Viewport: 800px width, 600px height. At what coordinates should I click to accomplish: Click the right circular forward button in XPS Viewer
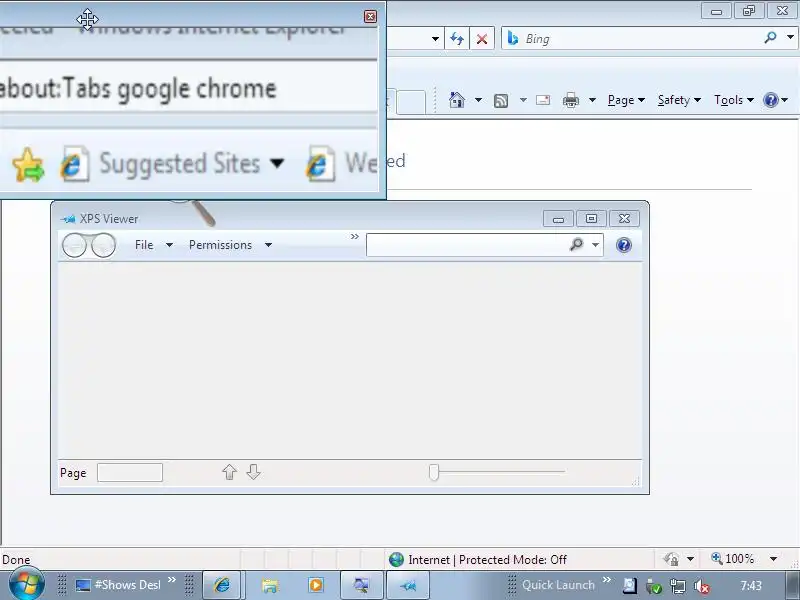(104, 246)
